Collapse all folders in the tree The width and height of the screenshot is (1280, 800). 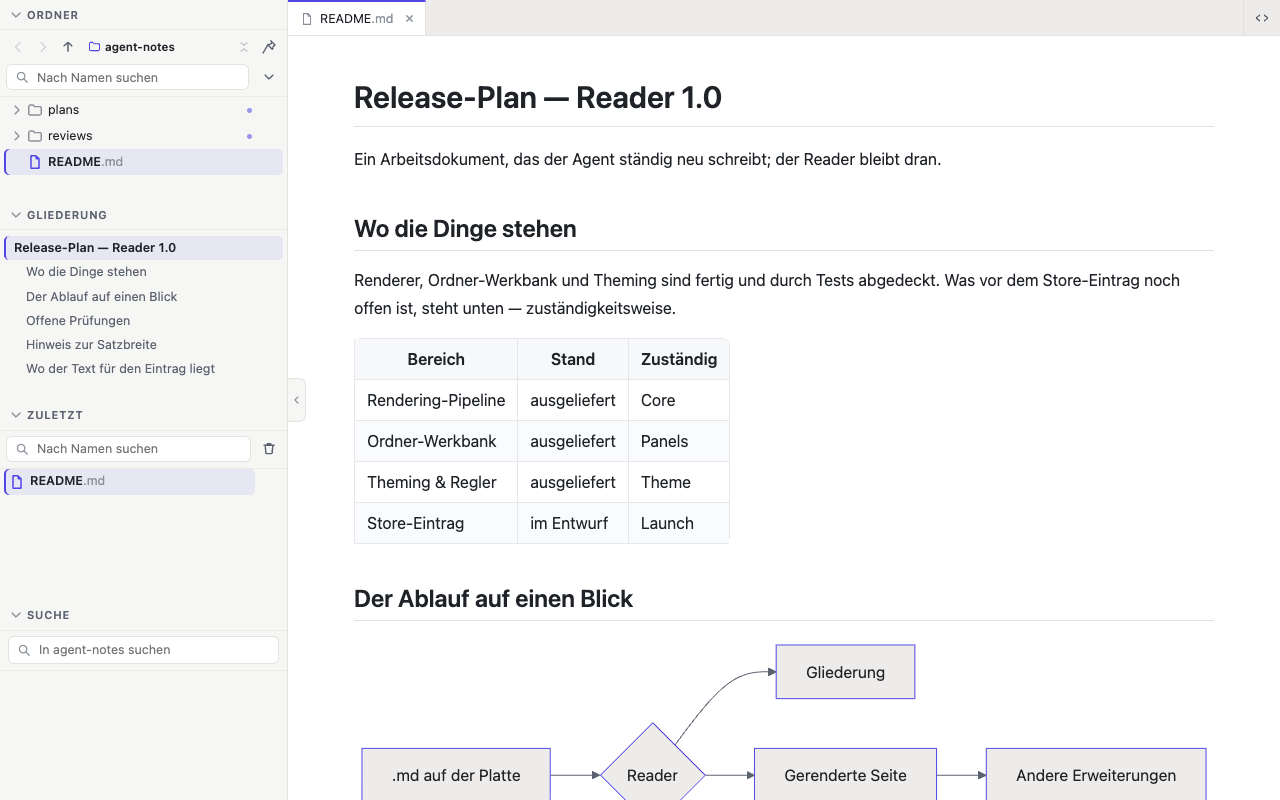(244, 47)
